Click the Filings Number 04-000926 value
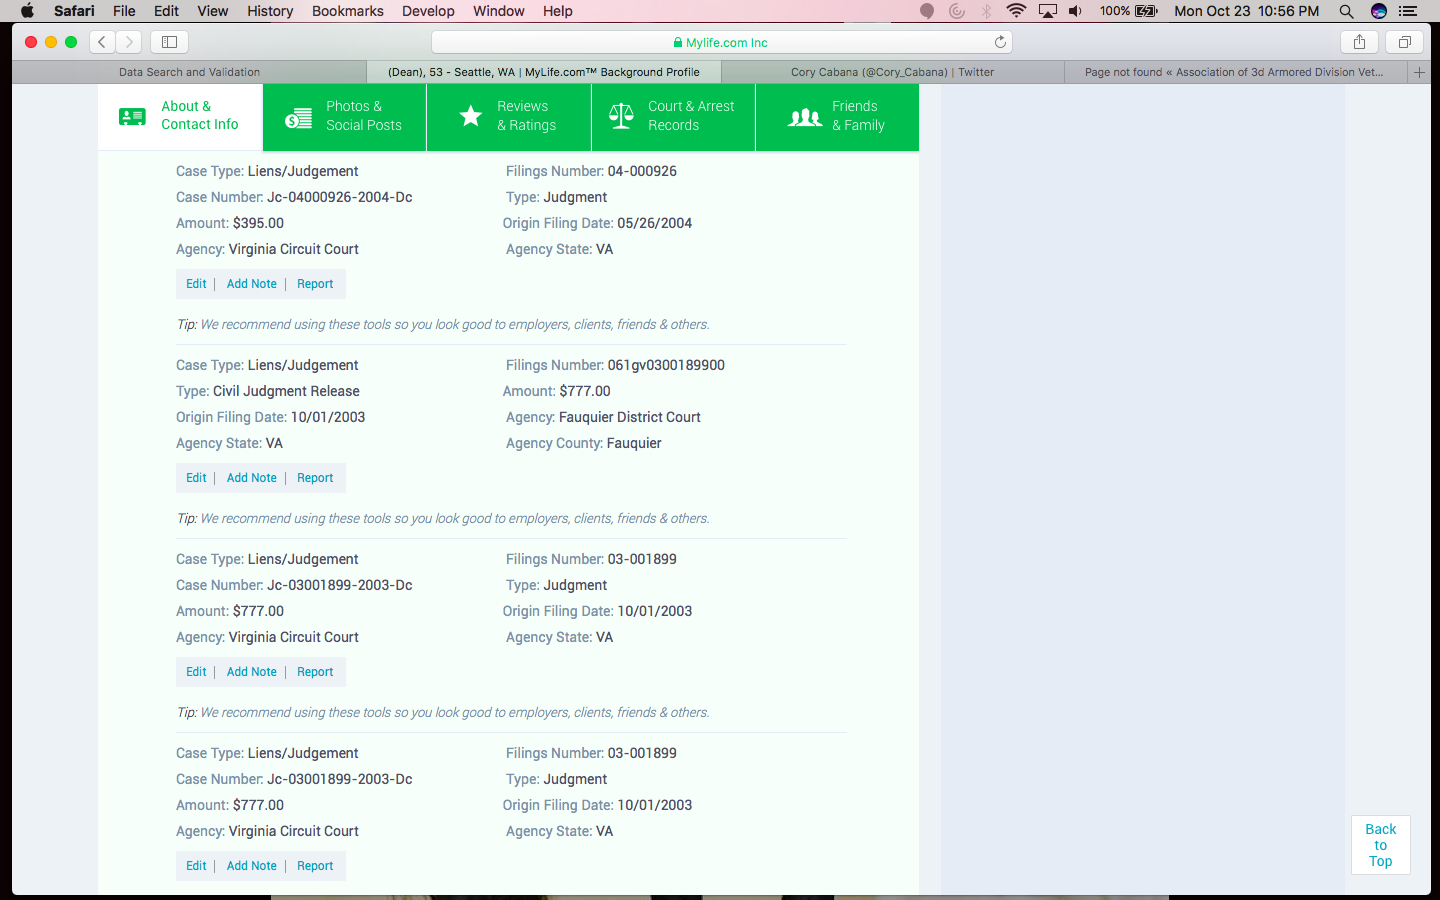 (x=642, y=171)
